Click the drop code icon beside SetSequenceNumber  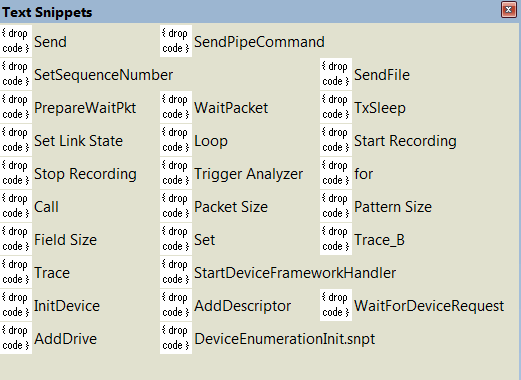click(16, 74)
